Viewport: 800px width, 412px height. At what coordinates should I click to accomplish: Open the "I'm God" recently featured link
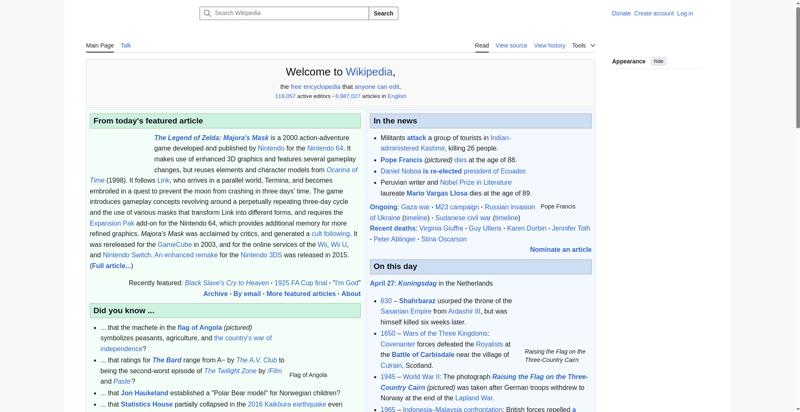pos(346,283)
